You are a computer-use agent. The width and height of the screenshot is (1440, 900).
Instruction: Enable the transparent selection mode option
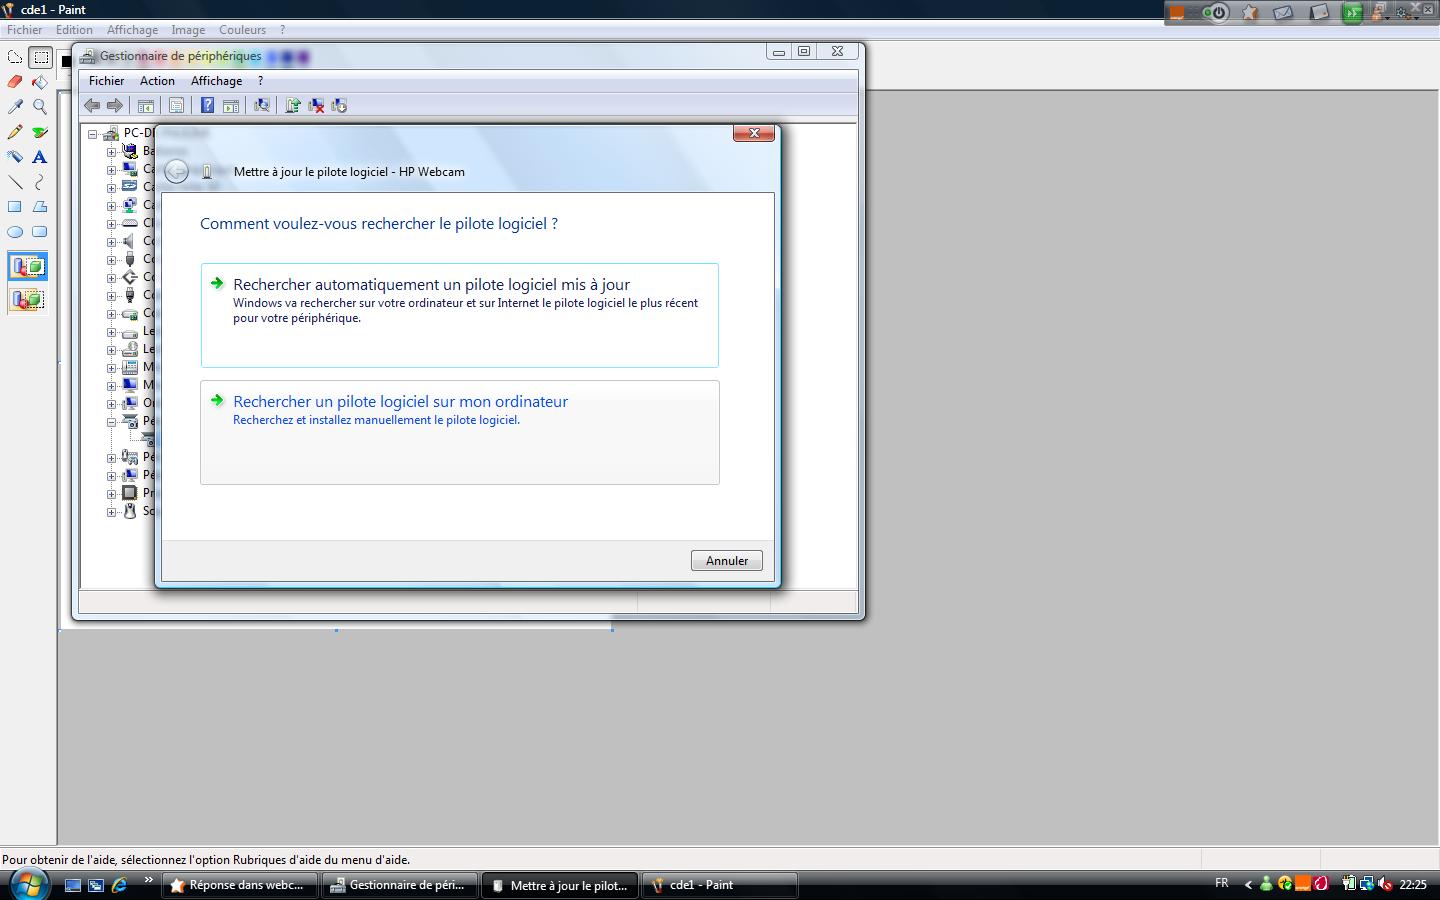pos(28,299)
